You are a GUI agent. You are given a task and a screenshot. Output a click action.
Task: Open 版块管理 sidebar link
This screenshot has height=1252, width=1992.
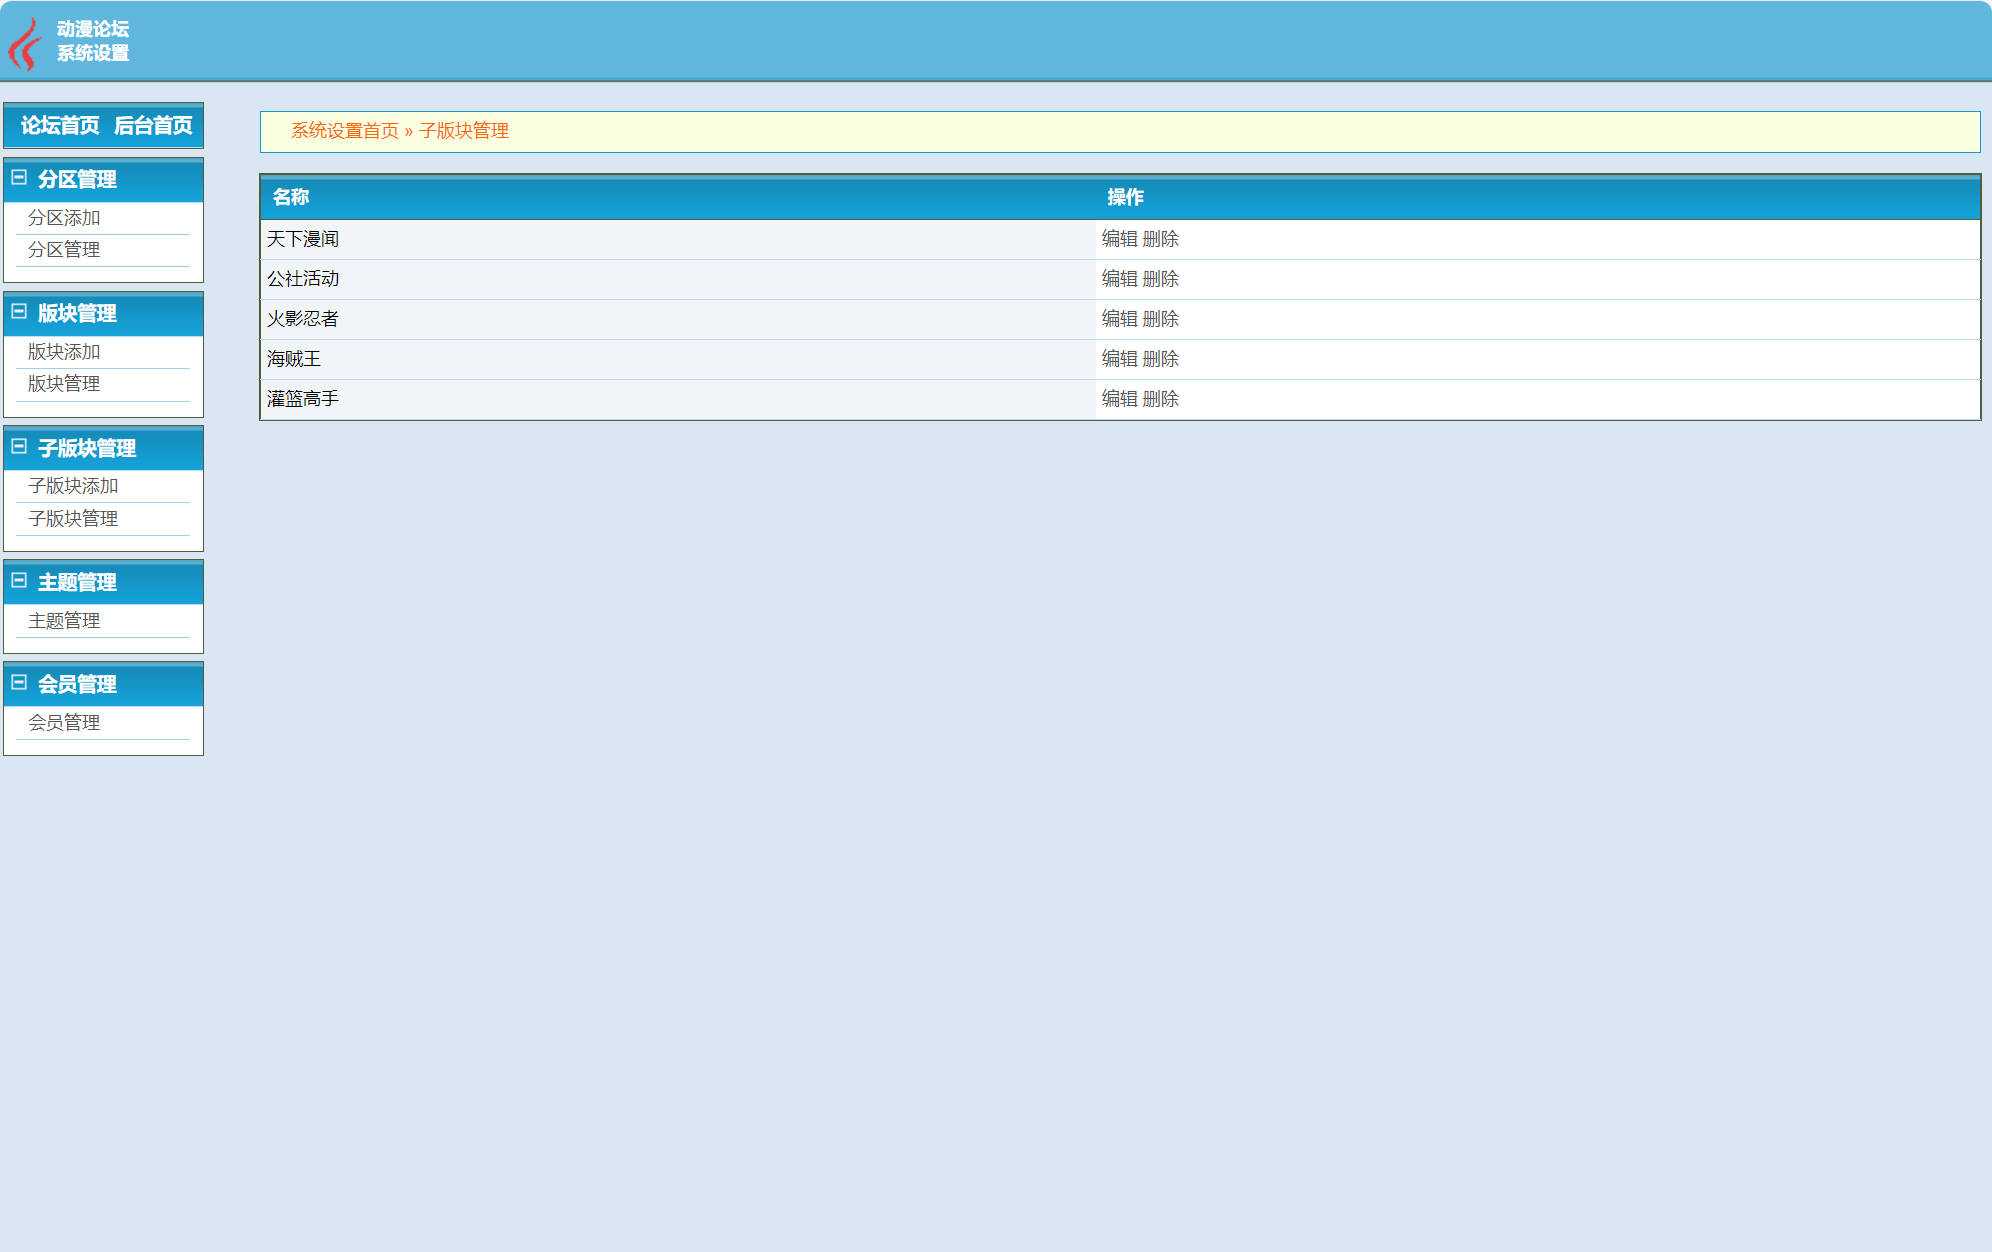pyautogui.click(x=64, y=384)
